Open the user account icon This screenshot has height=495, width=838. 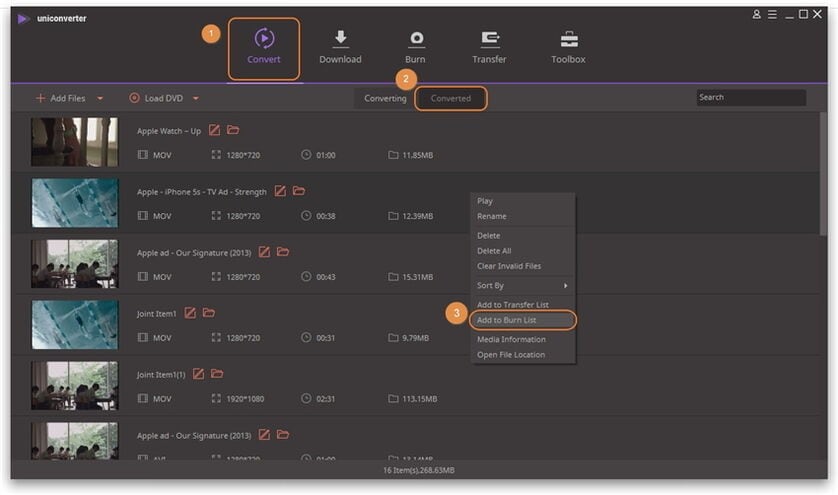tap(756, 14)
